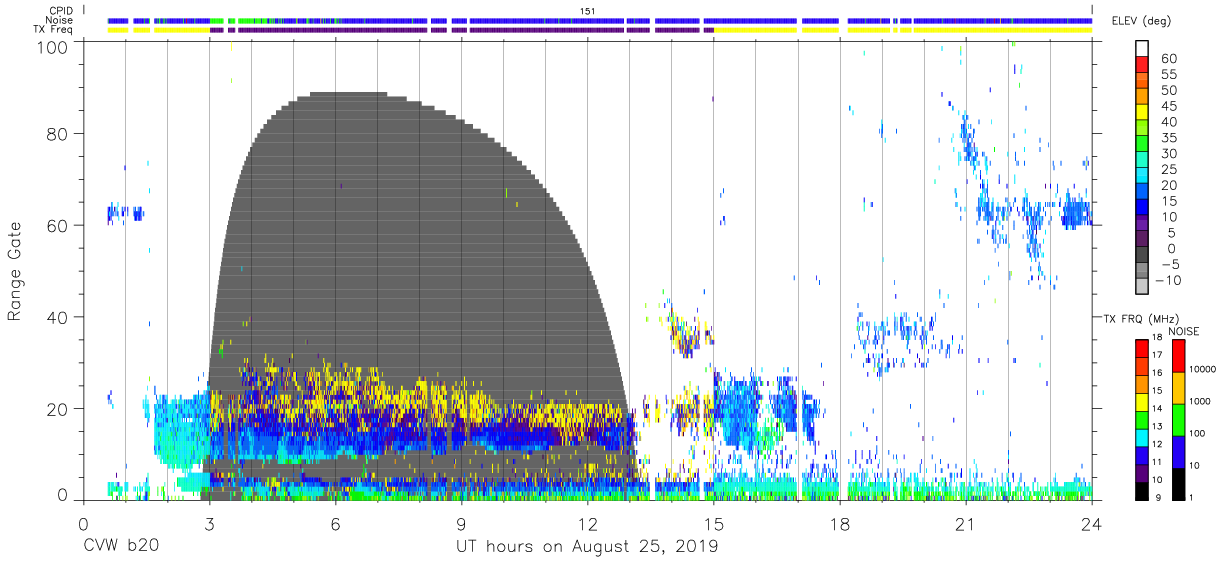Select the 'CPID' label at top left
Viewport: 1228px width, 567px height.
(x=62, y=10)
